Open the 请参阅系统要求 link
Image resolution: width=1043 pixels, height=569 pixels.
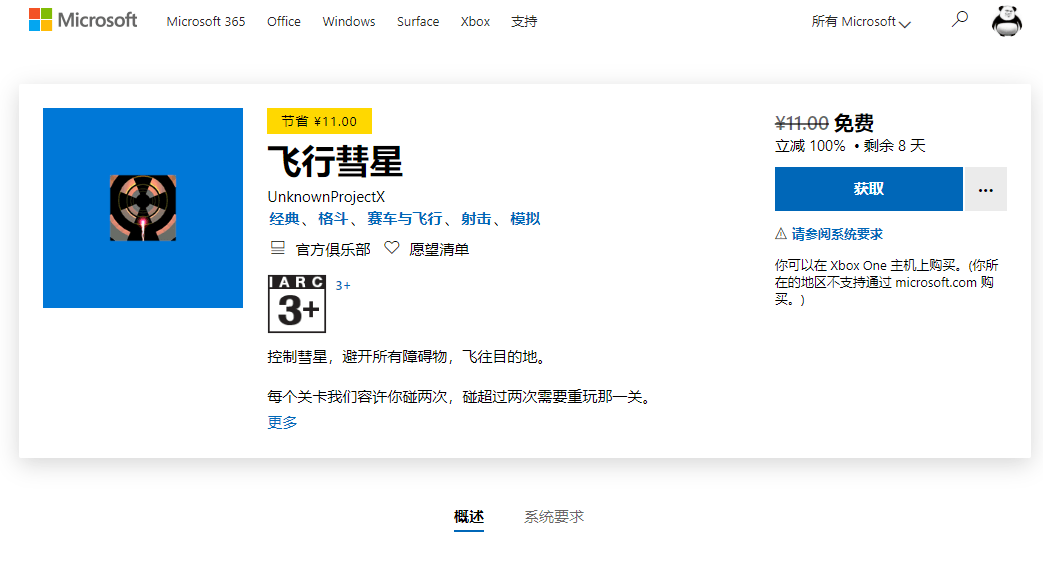[x=837, y=234]
